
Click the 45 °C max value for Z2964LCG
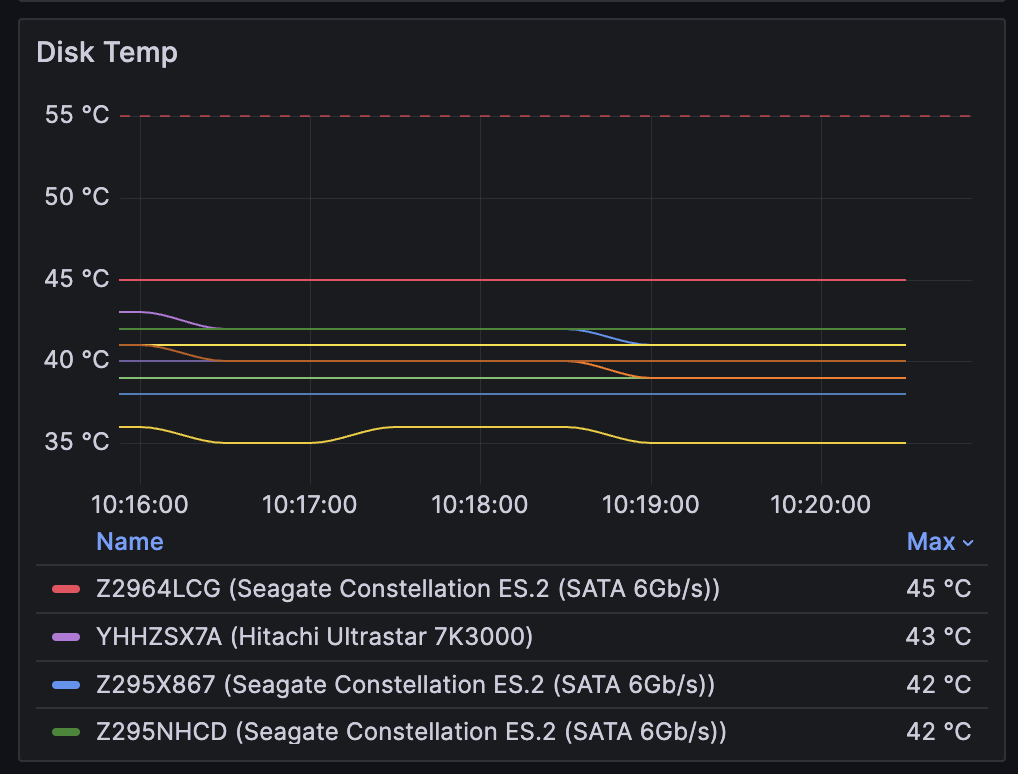pos(938,589)
